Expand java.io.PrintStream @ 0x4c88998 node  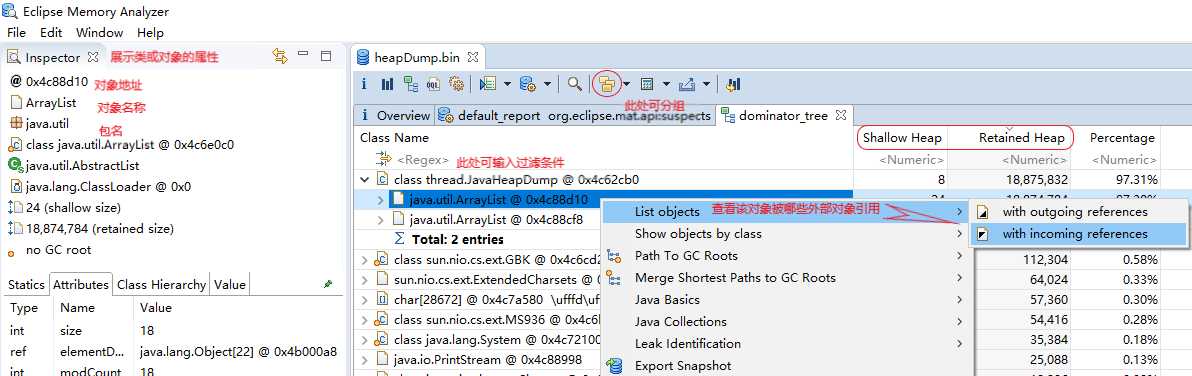coord(365,359)
